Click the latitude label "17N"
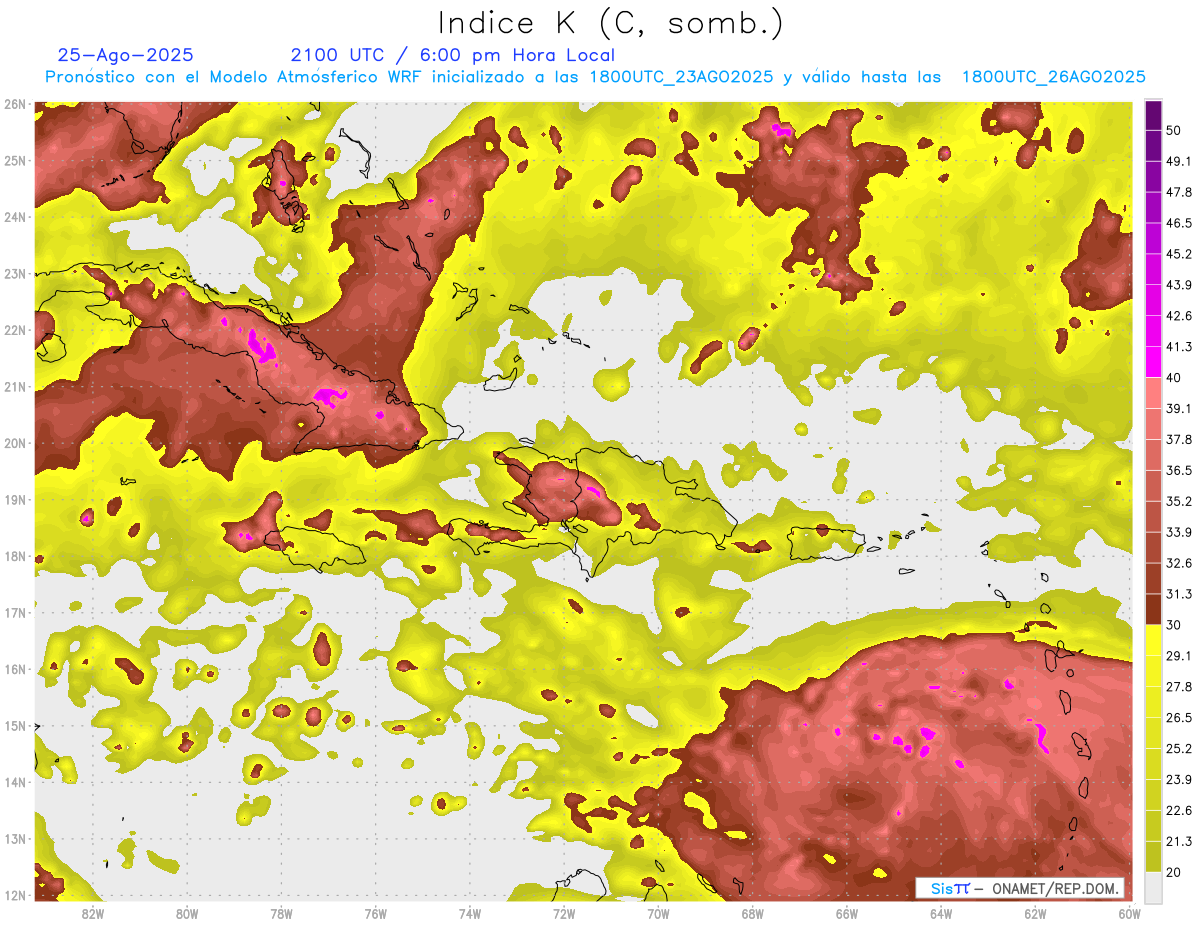The image size is (1200, 927). point(15,613)
